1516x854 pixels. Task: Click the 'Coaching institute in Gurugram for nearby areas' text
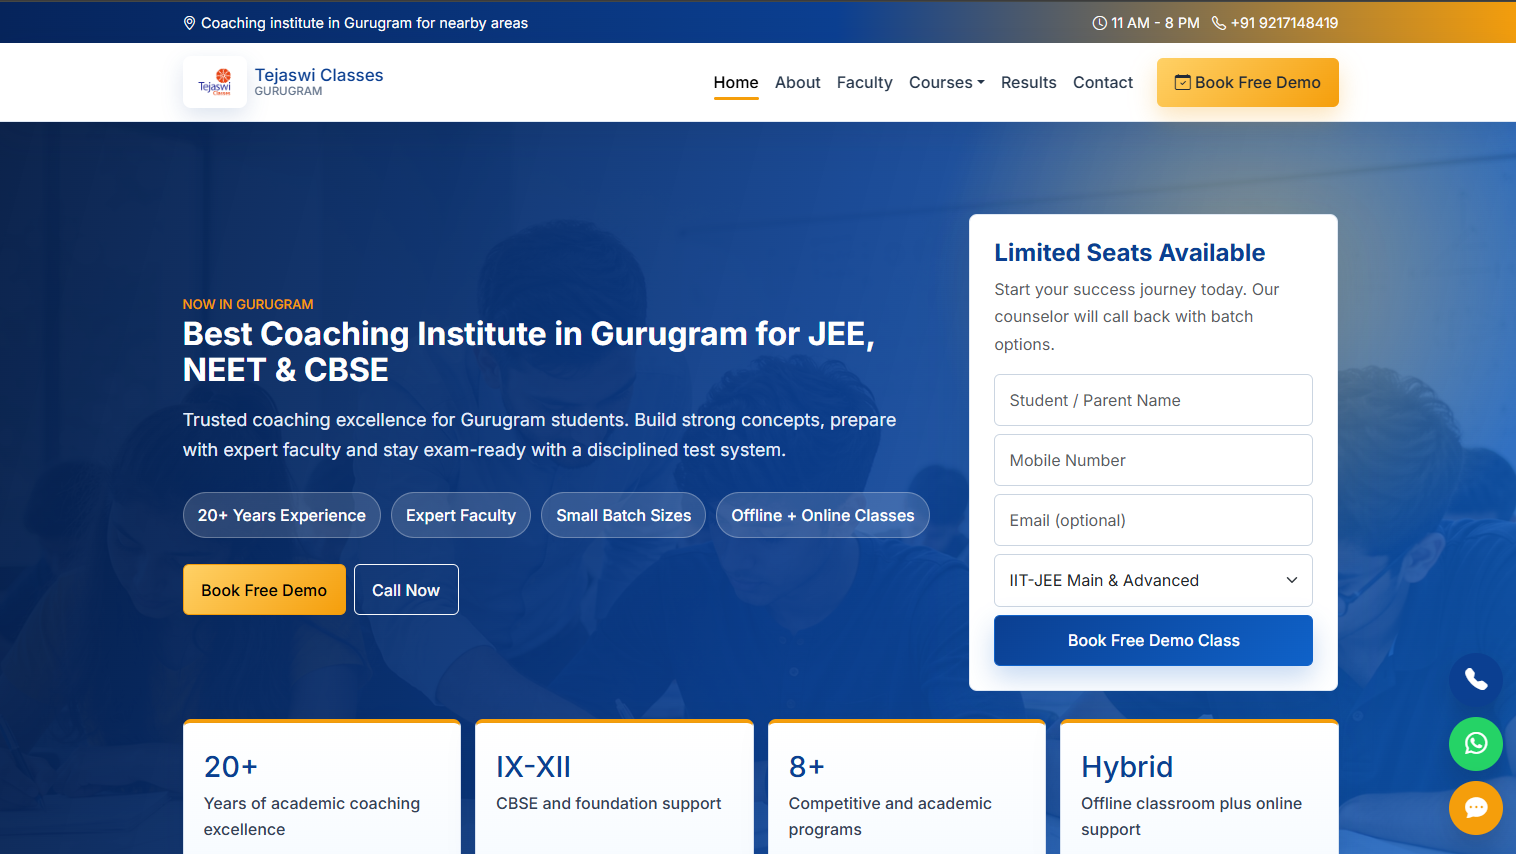click(x=364, y=23)
